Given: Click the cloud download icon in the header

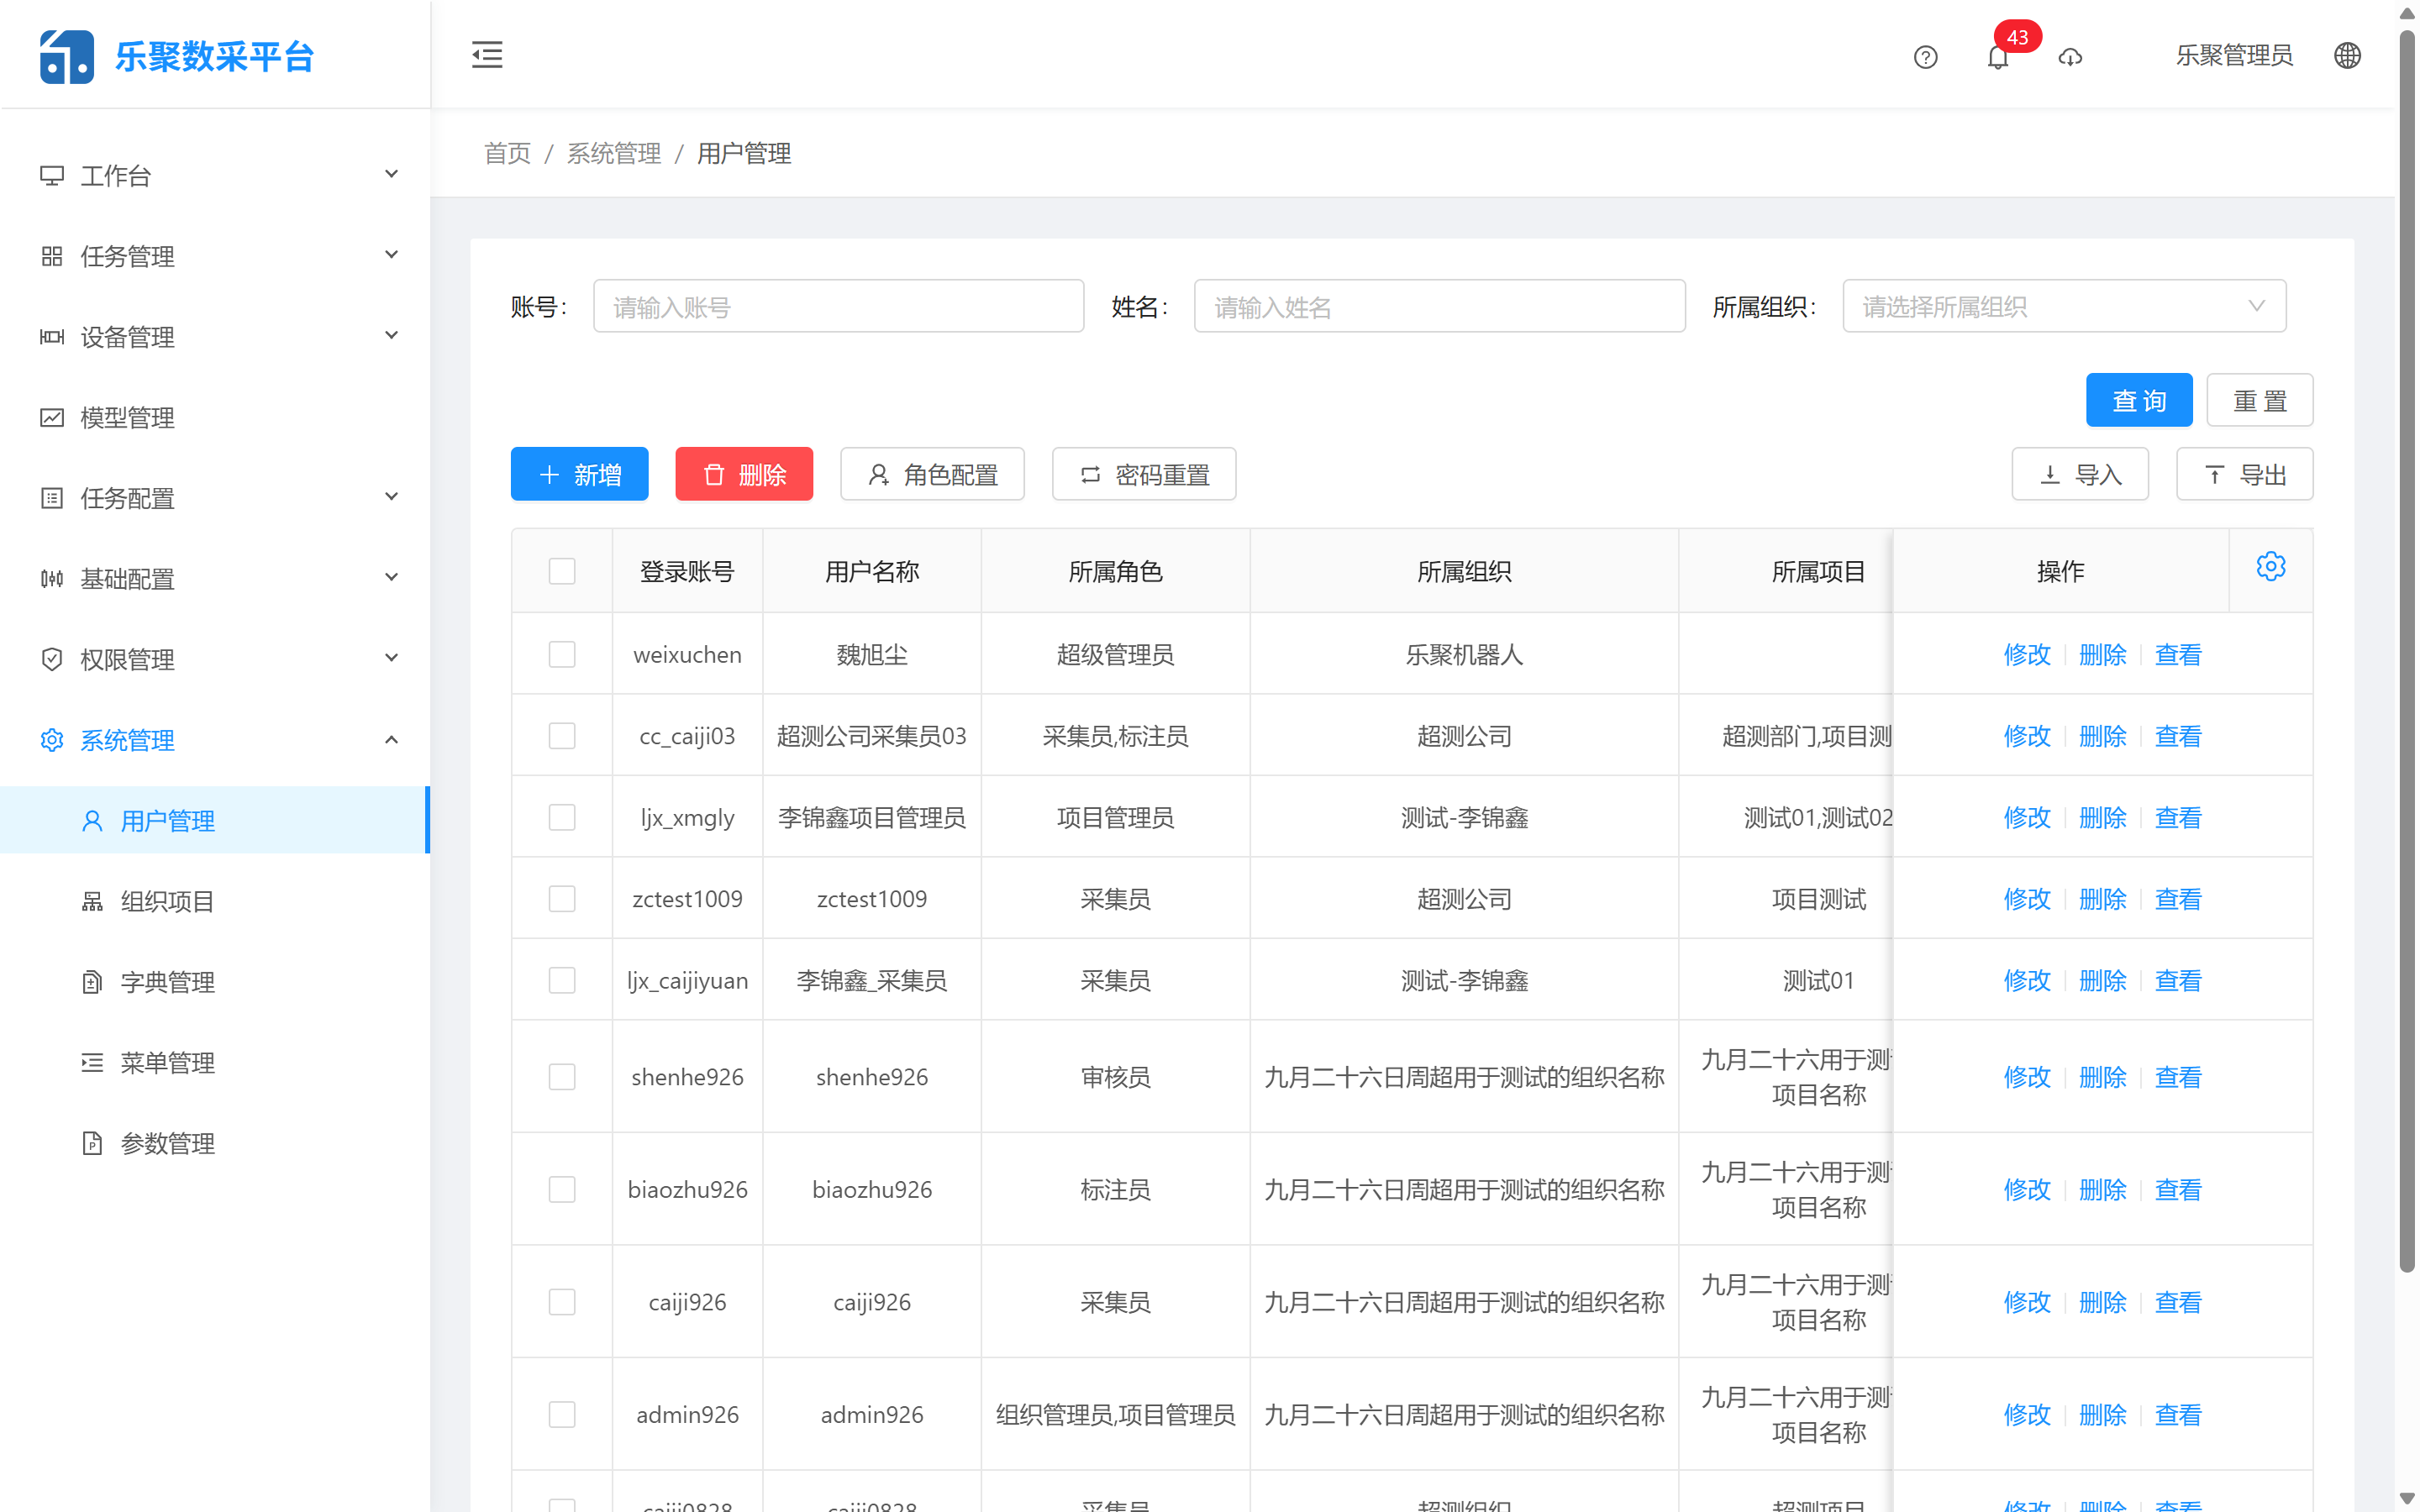Looking at the screenshot, I should pyautogui.click(x=2070, y=57).
